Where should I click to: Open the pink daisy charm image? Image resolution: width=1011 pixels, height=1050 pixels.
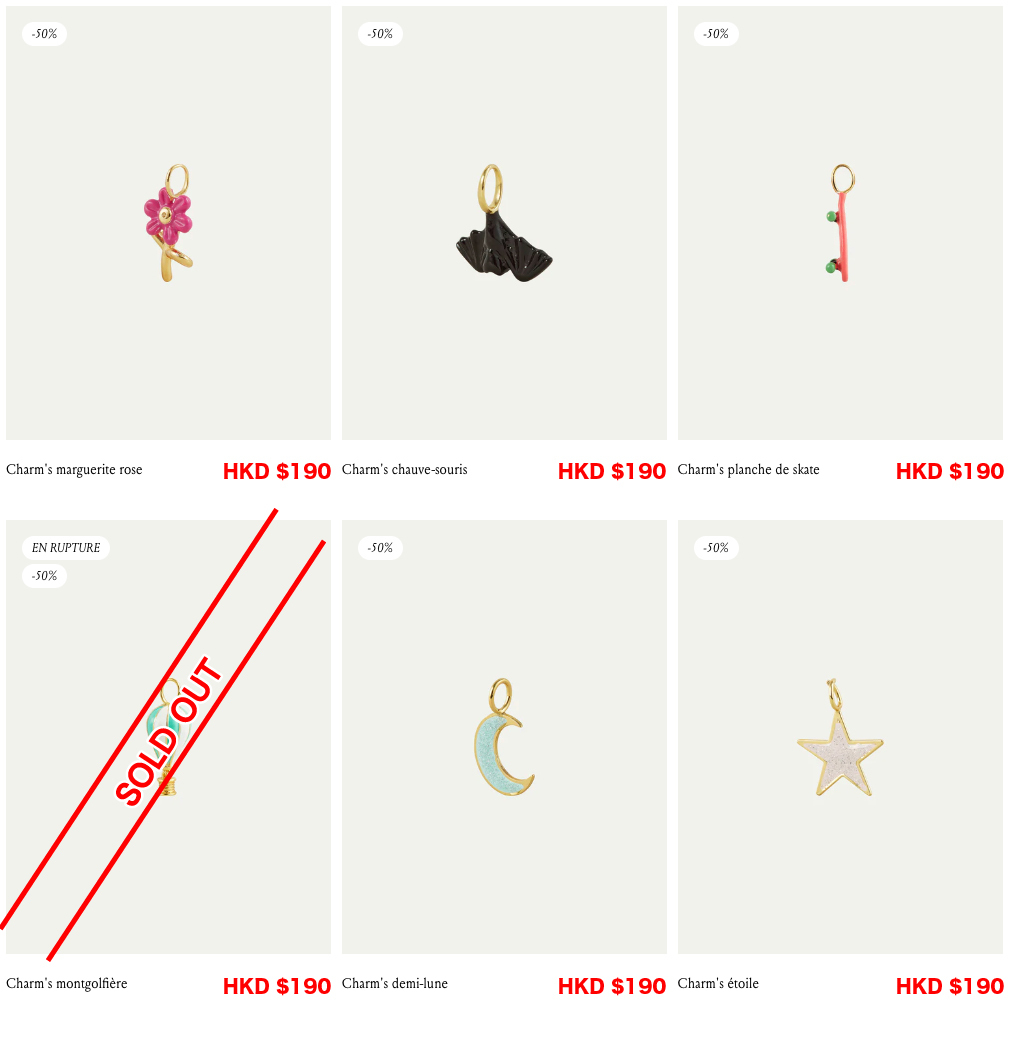tap(168, 223)
